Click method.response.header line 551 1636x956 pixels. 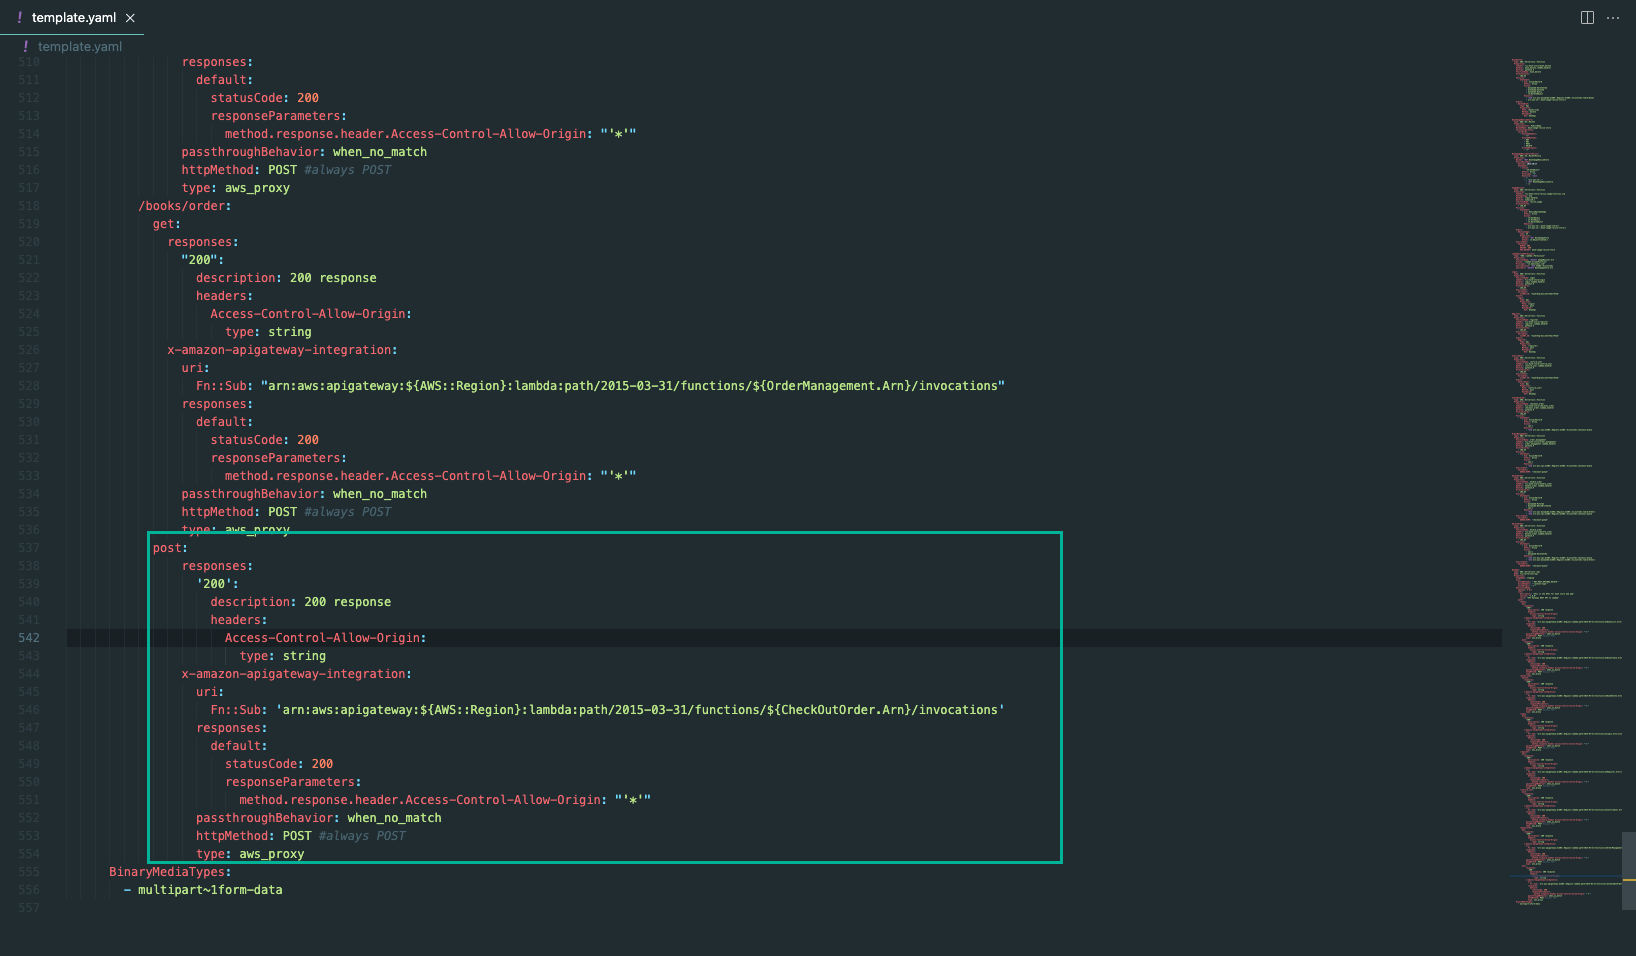pyautogui.click(x=445, y=800)
